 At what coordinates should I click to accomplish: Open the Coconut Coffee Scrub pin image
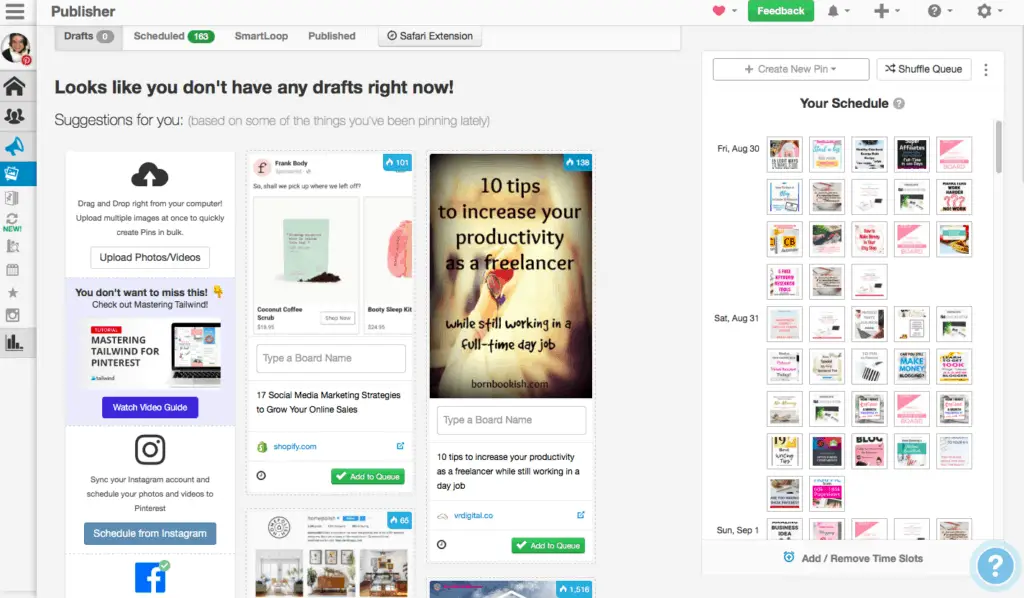(x=306, y=251)
